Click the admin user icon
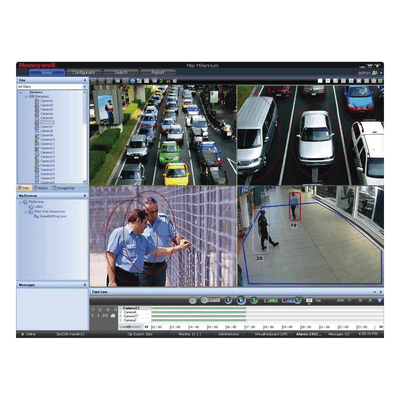 coord(375,72)
